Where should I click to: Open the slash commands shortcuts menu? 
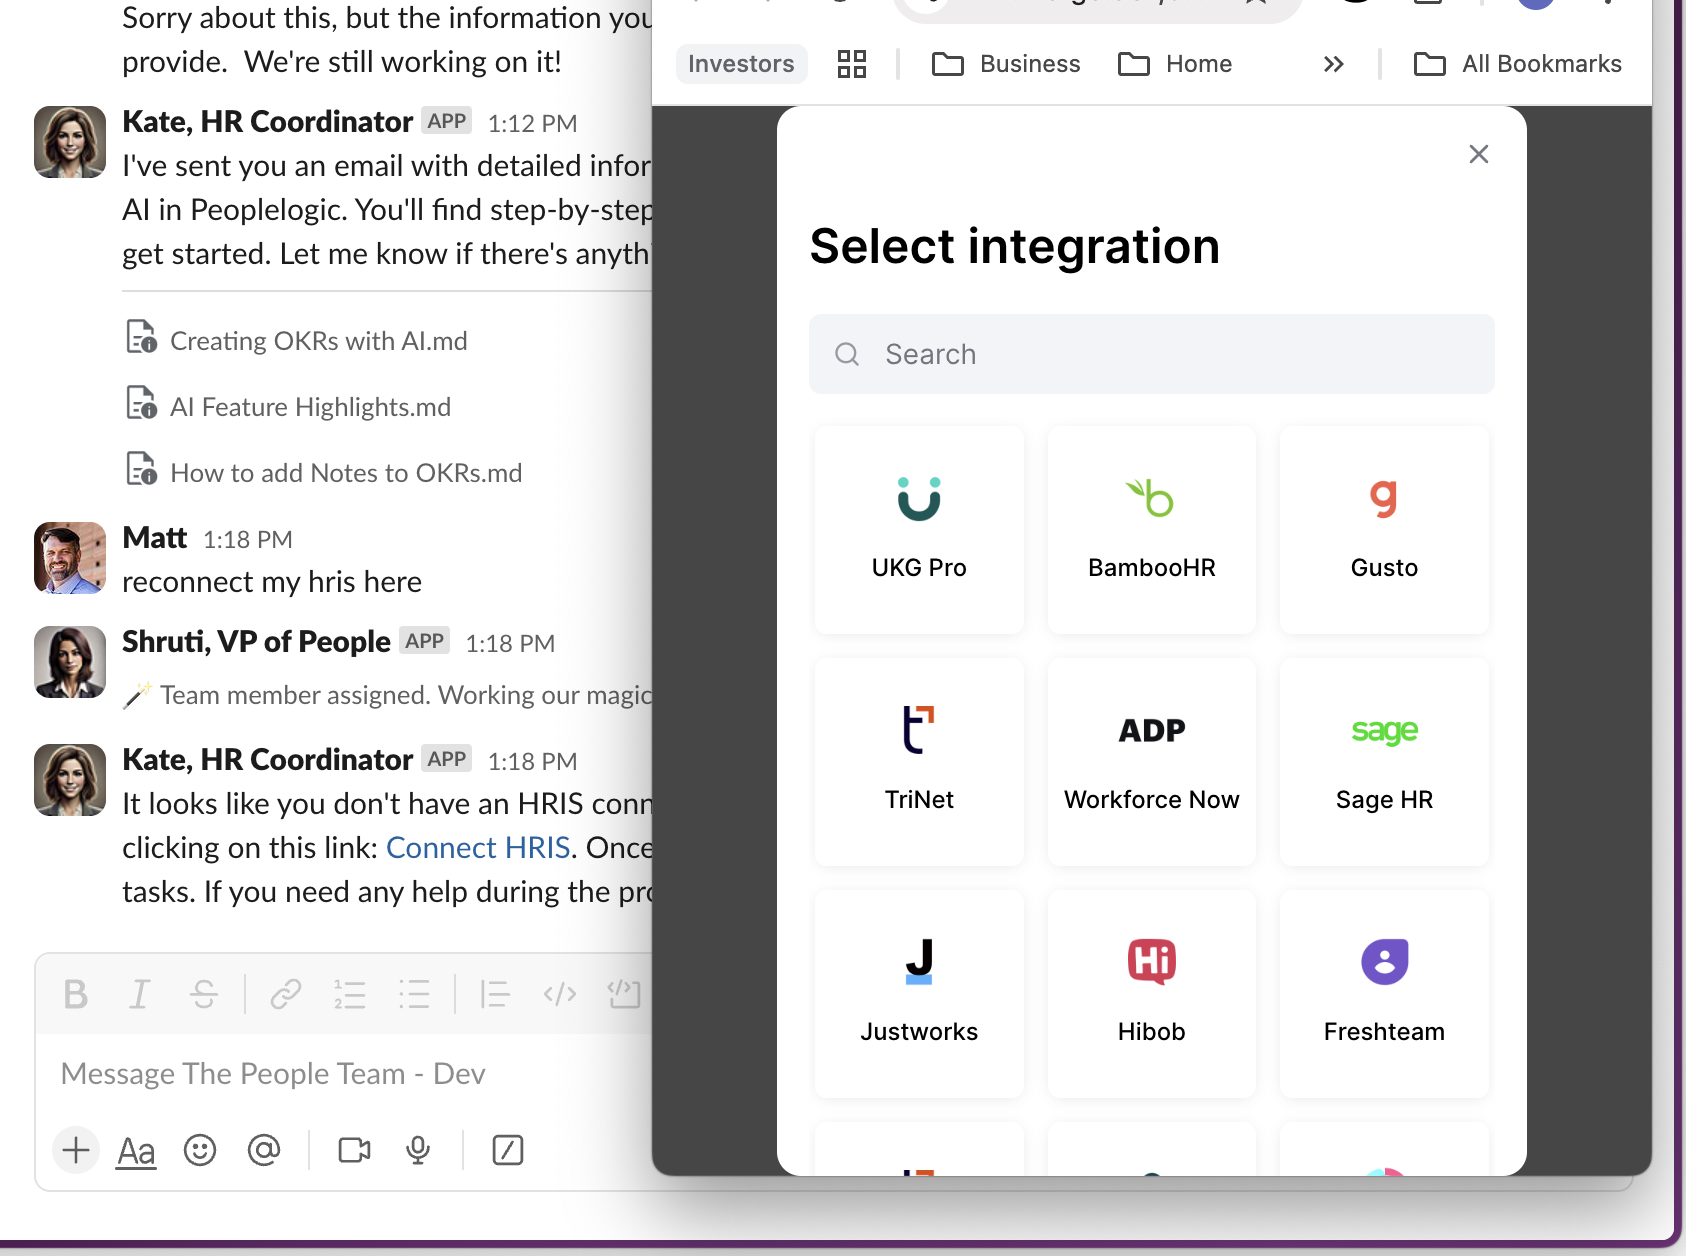(508, 1150)
